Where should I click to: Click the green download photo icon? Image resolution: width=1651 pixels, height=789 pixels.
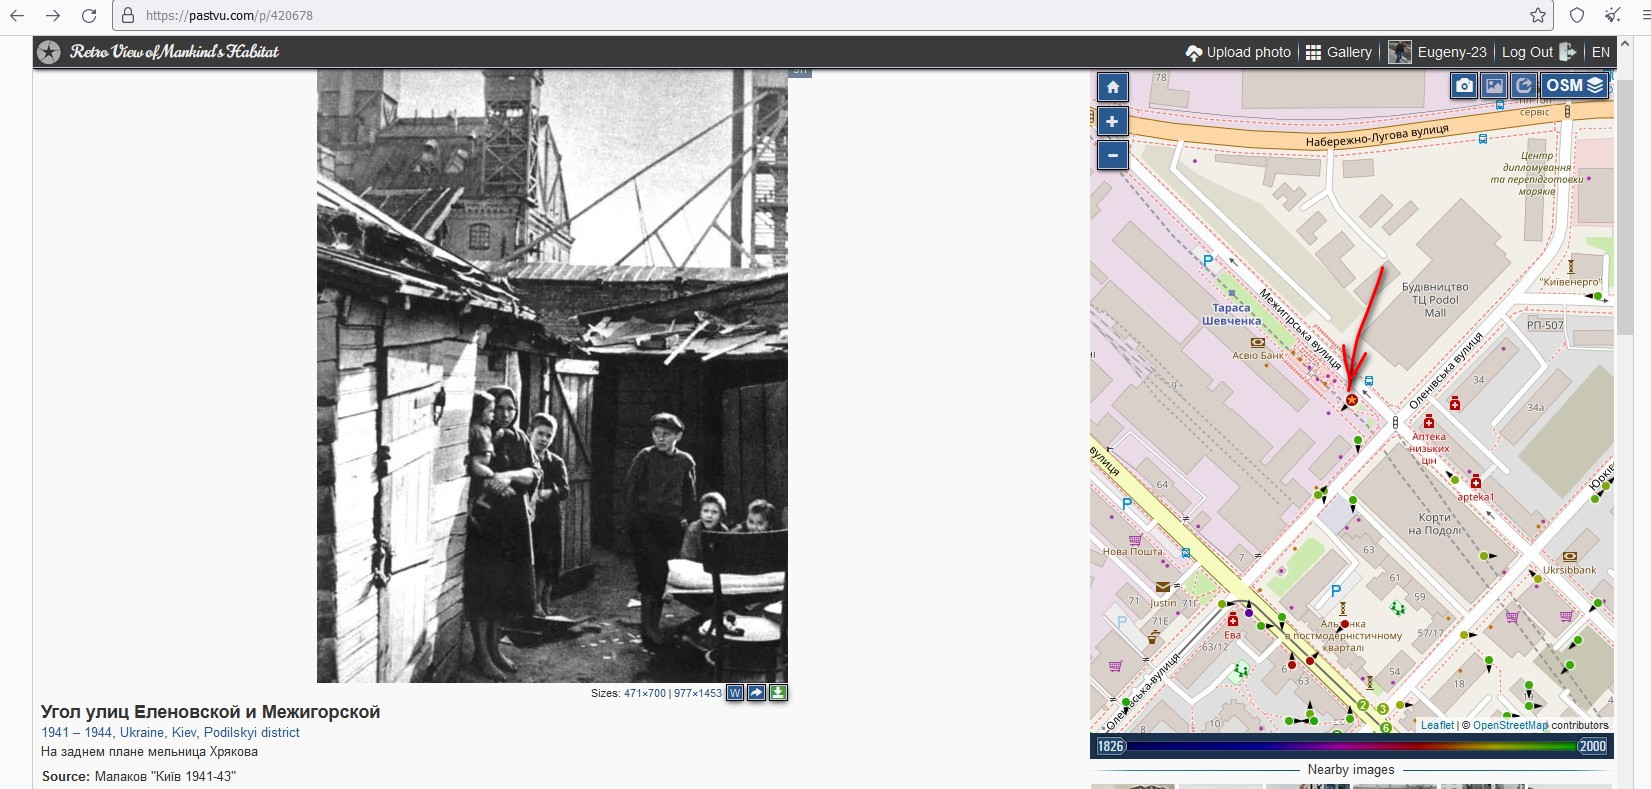[x=778, y=693]
